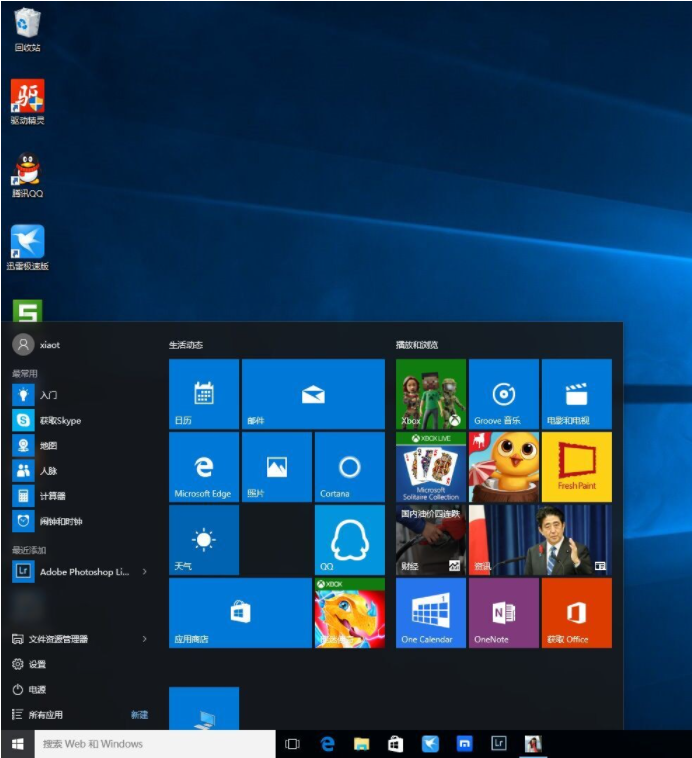Expand Adobe Photoshop Lightroom jump list arrow
692x758 pixels.
coord(145,572)
